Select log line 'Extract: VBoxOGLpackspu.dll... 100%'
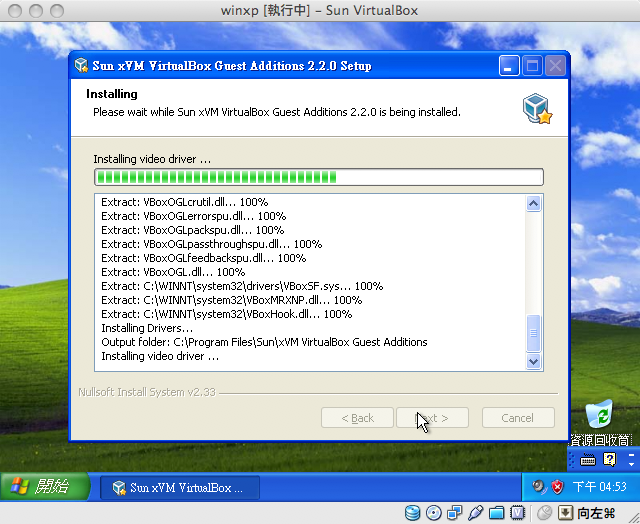Image resolution: width=640 pixels, height=524 pixels. tap(193, 230)
